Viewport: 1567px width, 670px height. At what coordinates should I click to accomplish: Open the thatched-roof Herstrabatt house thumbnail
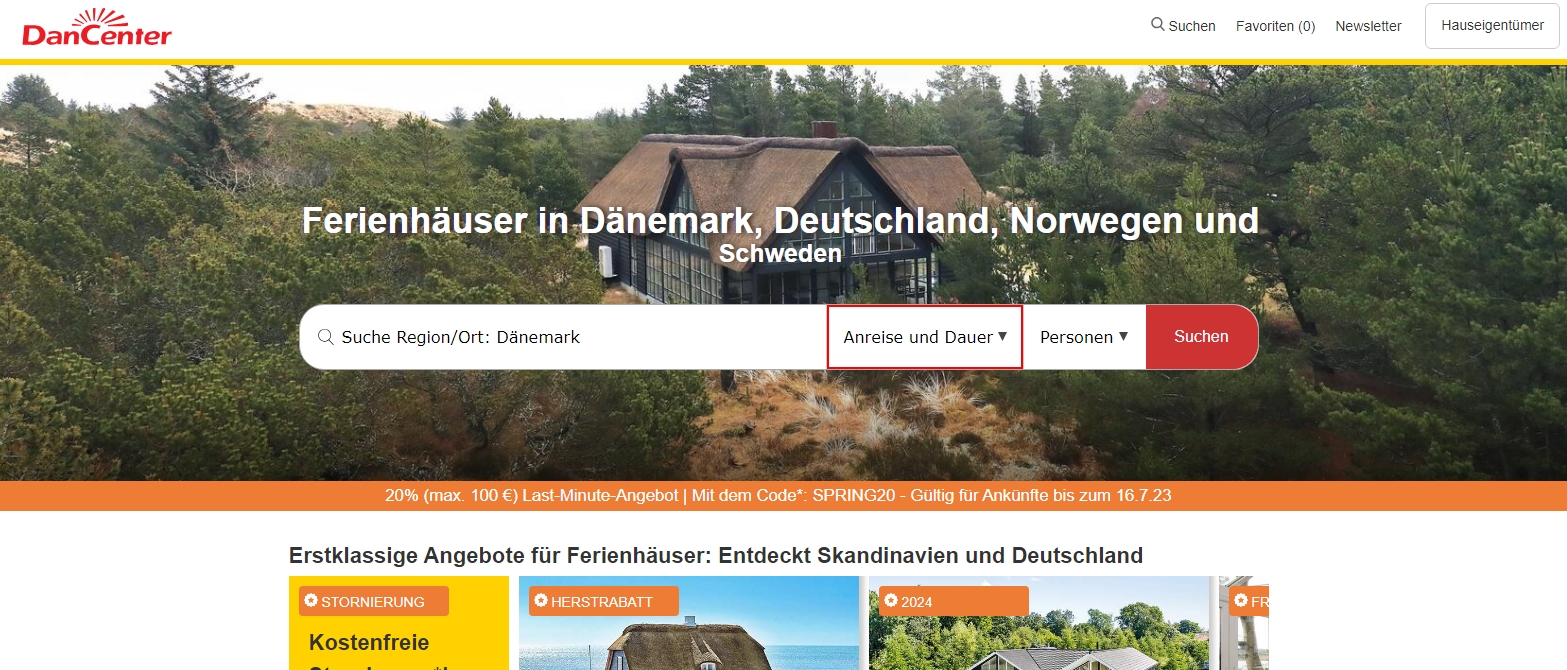[x=689, y=623]
